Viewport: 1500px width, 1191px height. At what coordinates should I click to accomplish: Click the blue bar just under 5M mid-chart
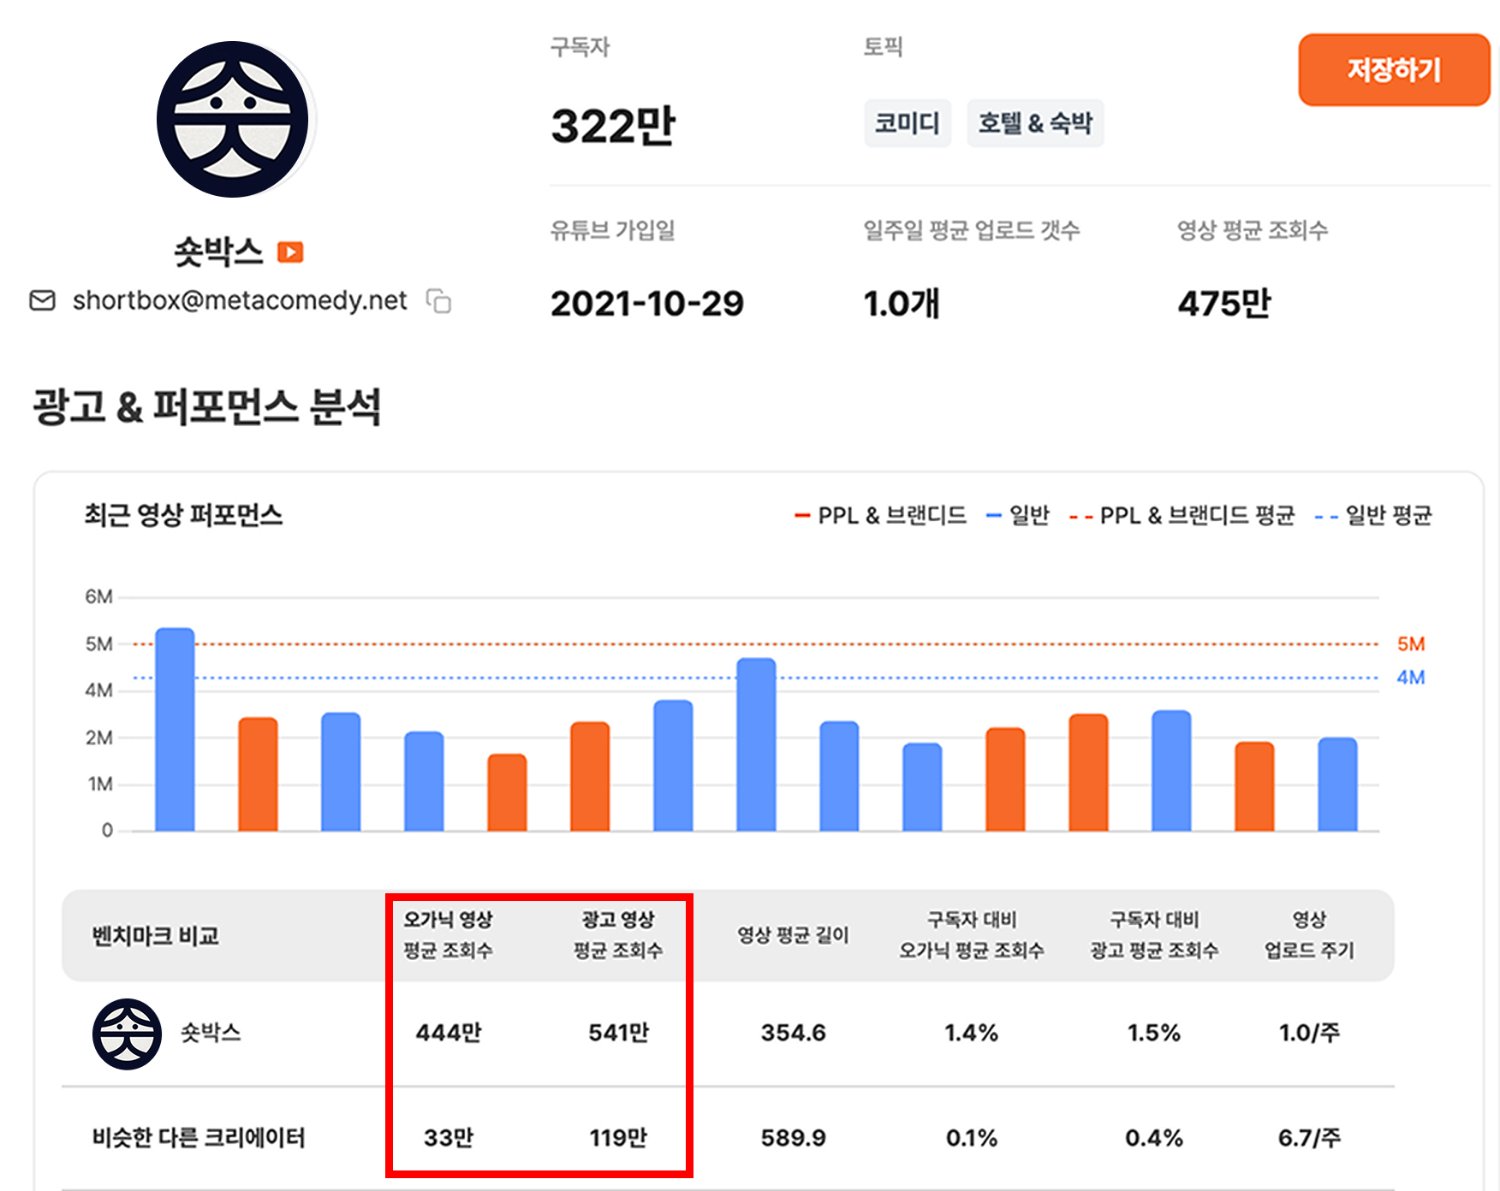pyautogui.click(x=756, y=744)
